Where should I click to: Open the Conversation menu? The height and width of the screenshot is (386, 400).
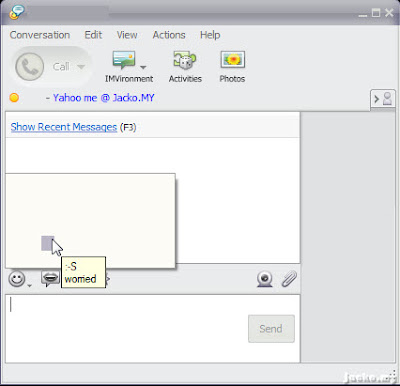(x=40, y=35)
